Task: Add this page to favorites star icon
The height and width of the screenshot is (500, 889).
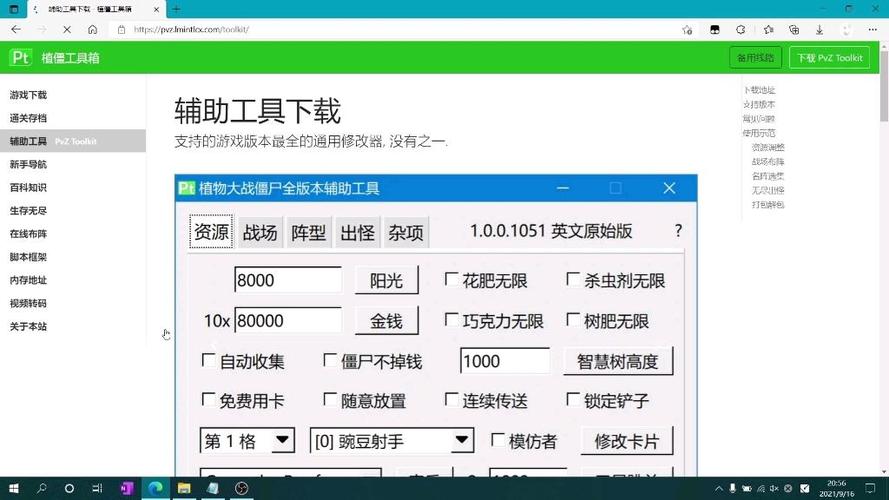Action: click(687, 29)
